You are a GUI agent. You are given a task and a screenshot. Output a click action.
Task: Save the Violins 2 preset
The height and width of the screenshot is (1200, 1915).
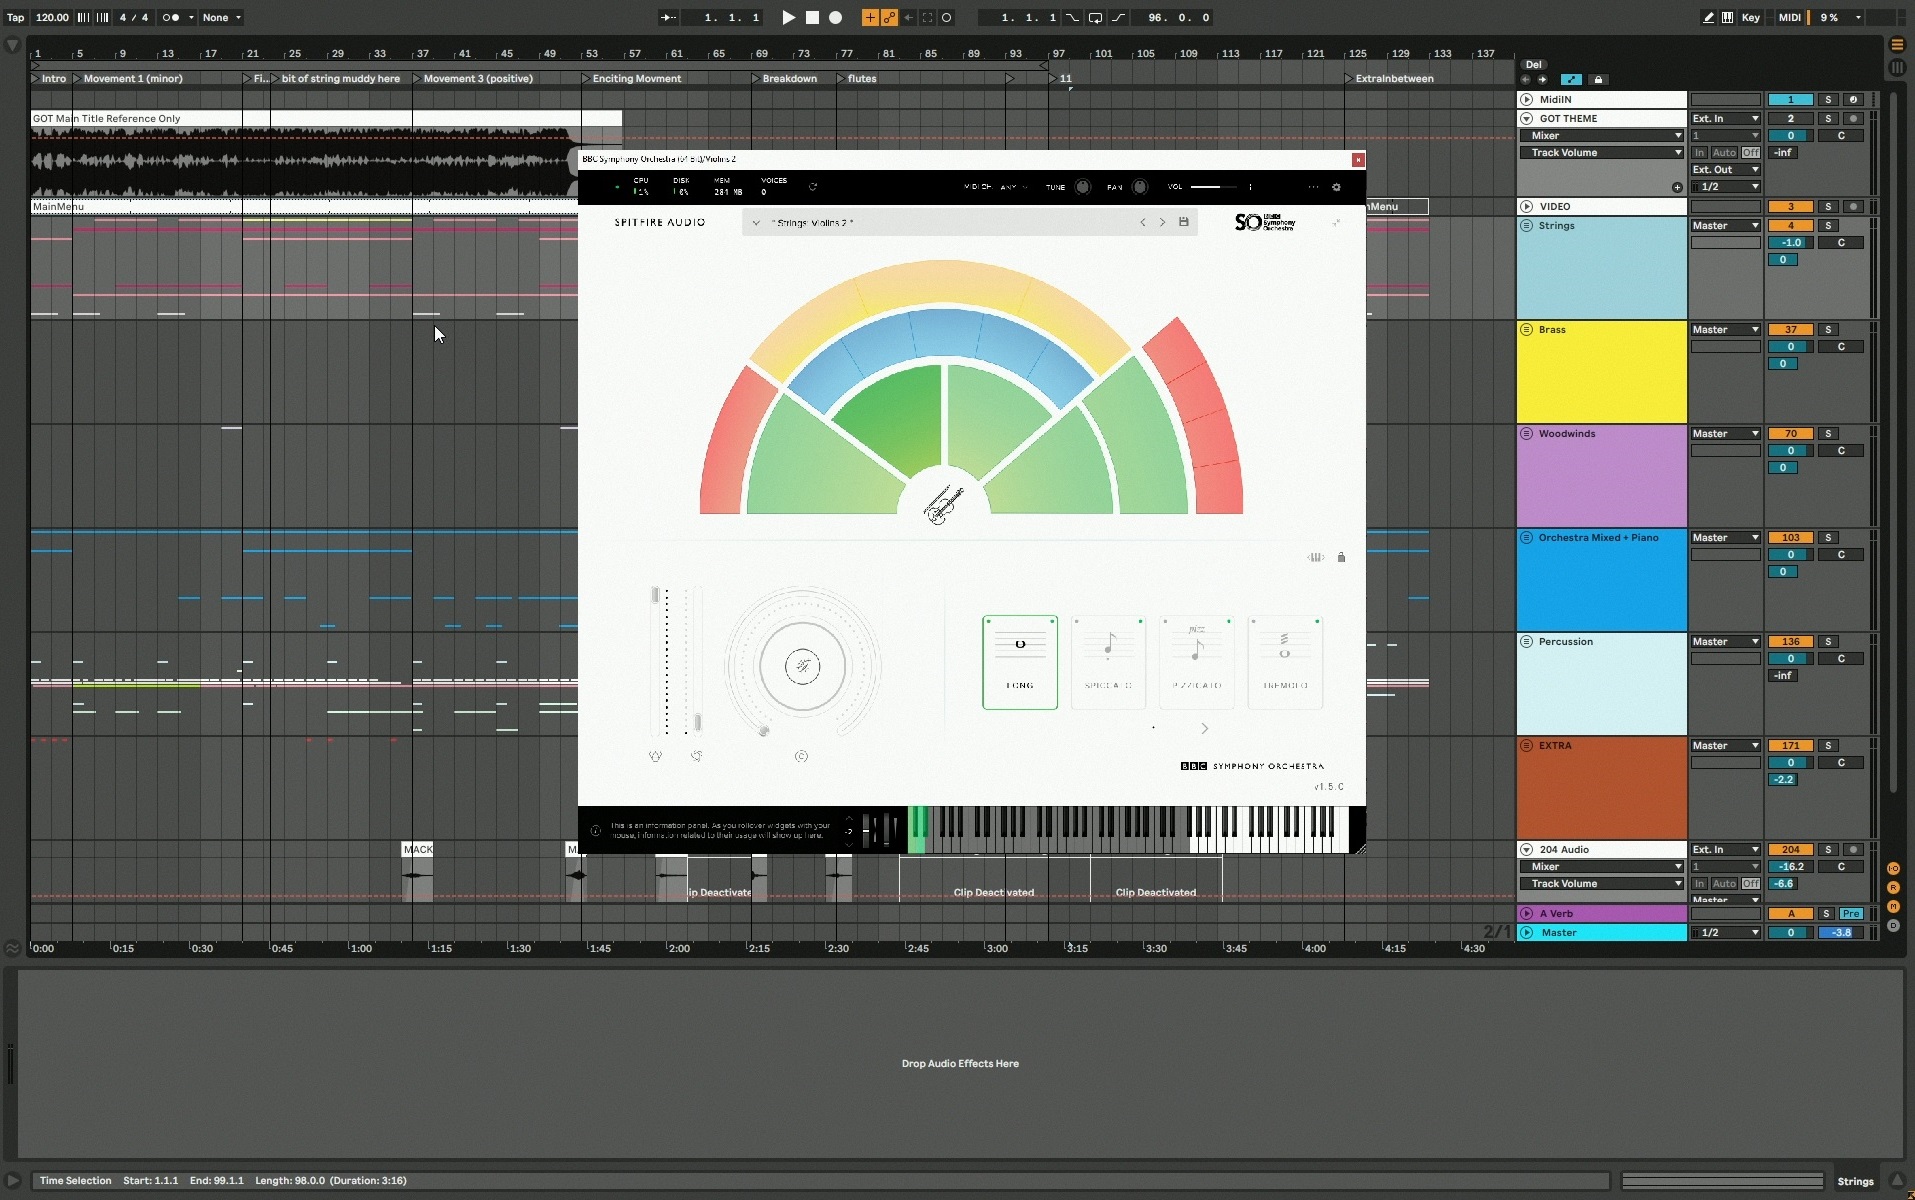click(x=1184, y=222)
